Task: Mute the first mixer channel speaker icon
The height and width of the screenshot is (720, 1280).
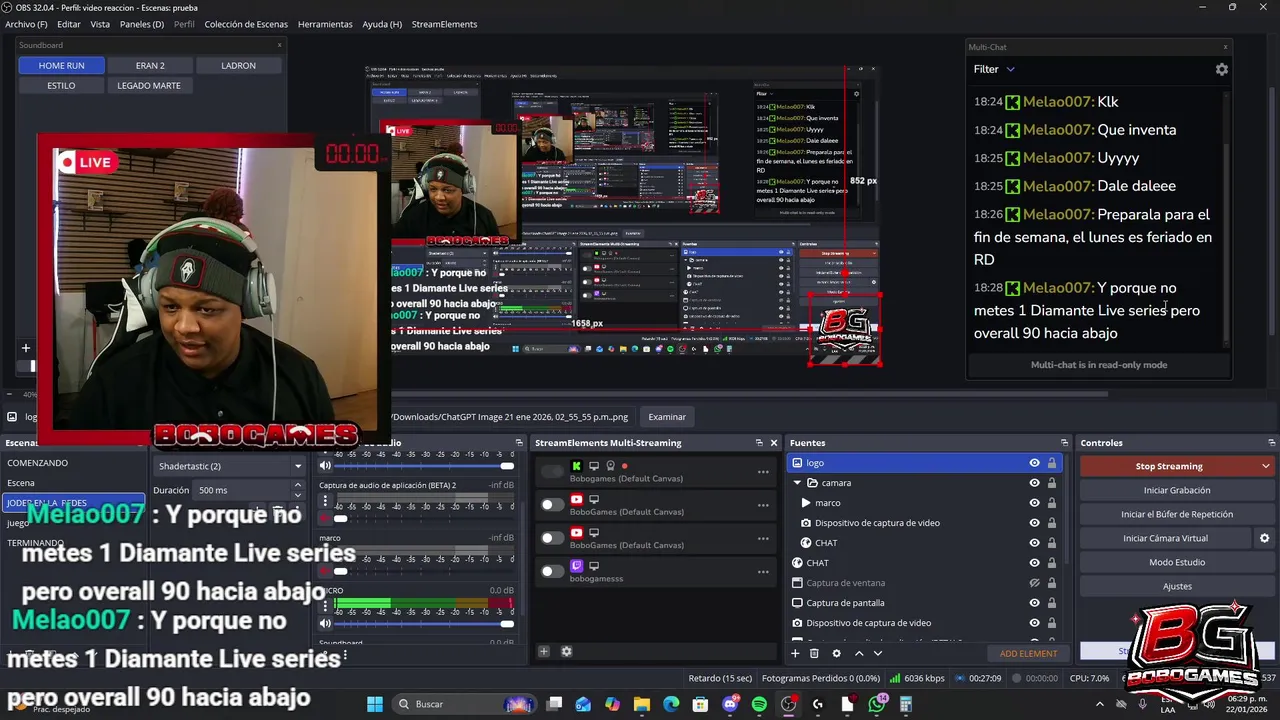Action: pyautogui.click(x=325, y=466)
